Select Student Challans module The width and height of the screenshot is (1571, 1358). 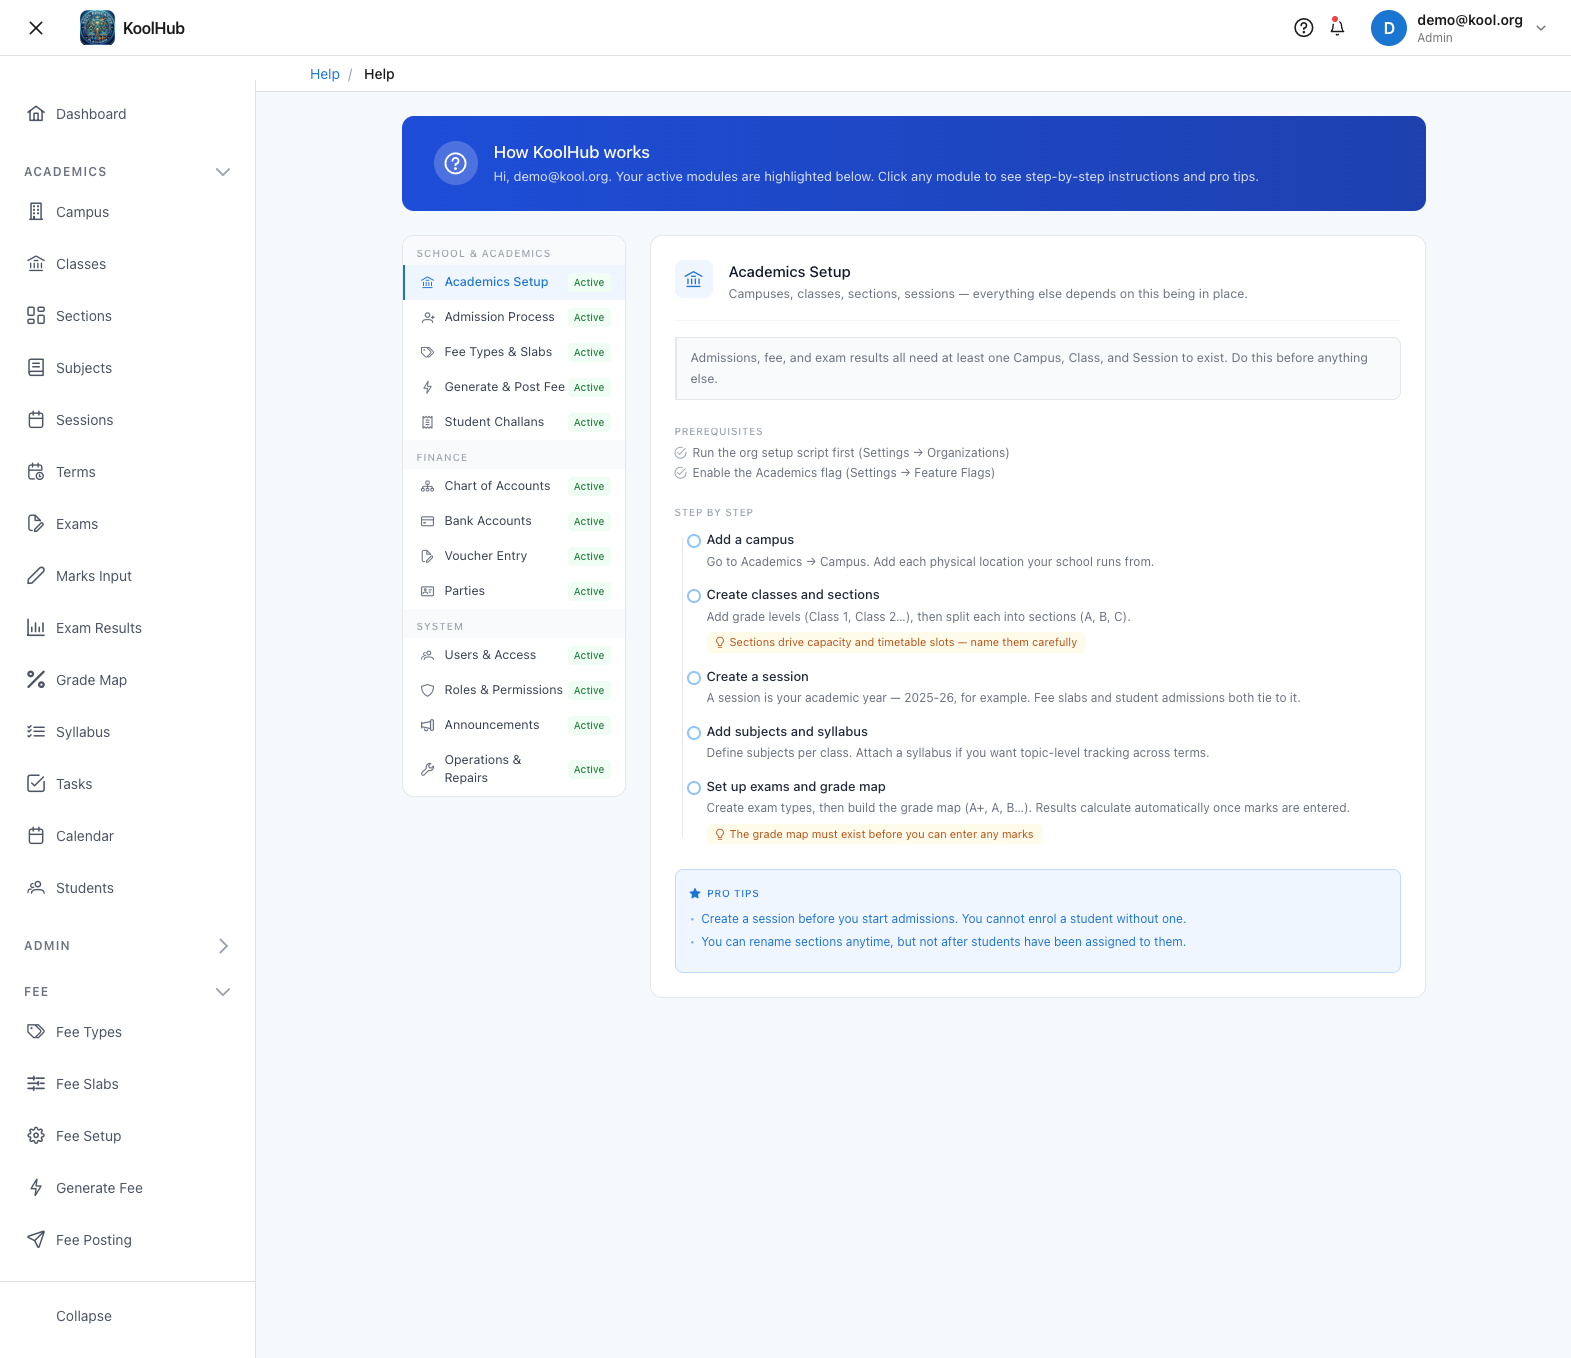[x=514, y=422]
